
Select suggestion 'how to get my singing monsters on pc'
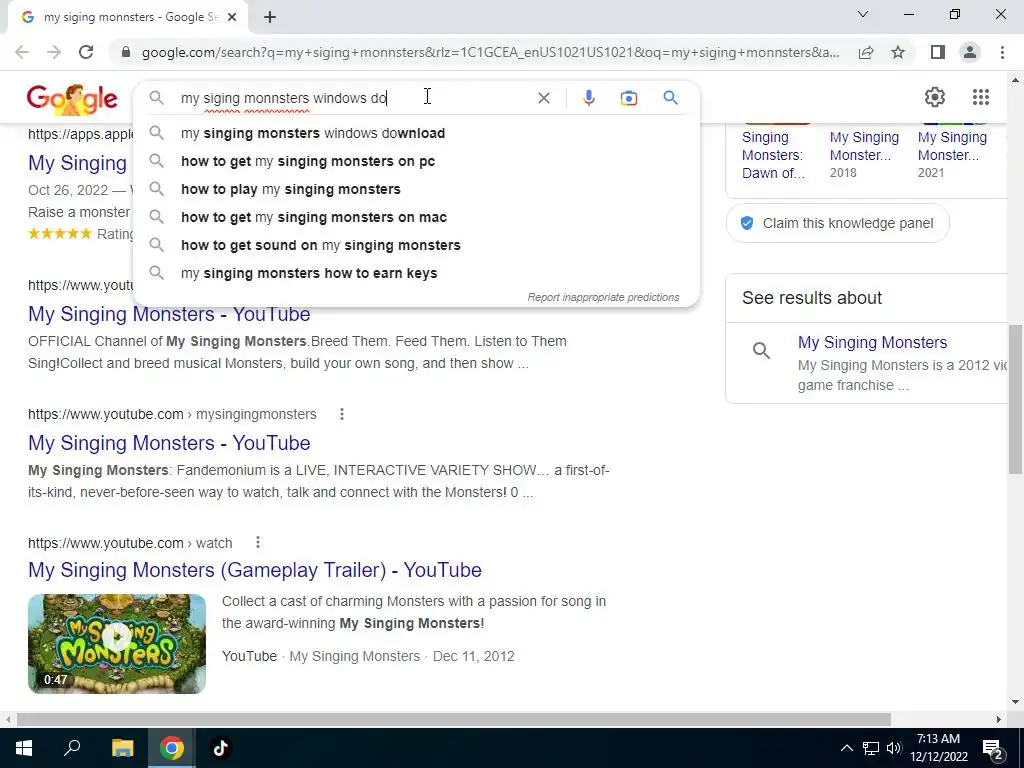tap(415, 161)
